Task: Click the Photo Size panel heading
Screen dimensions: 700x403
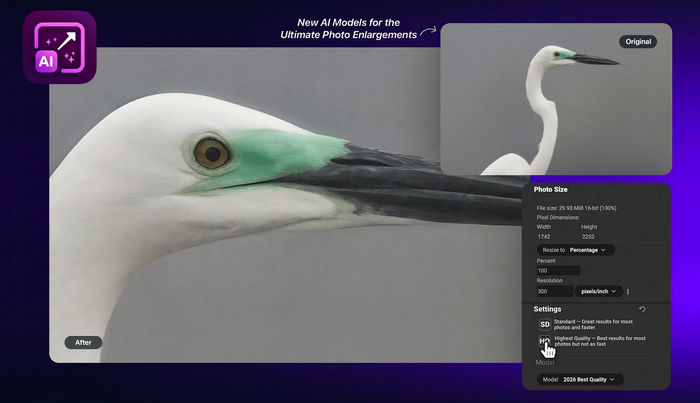Action: click(550, 189)
